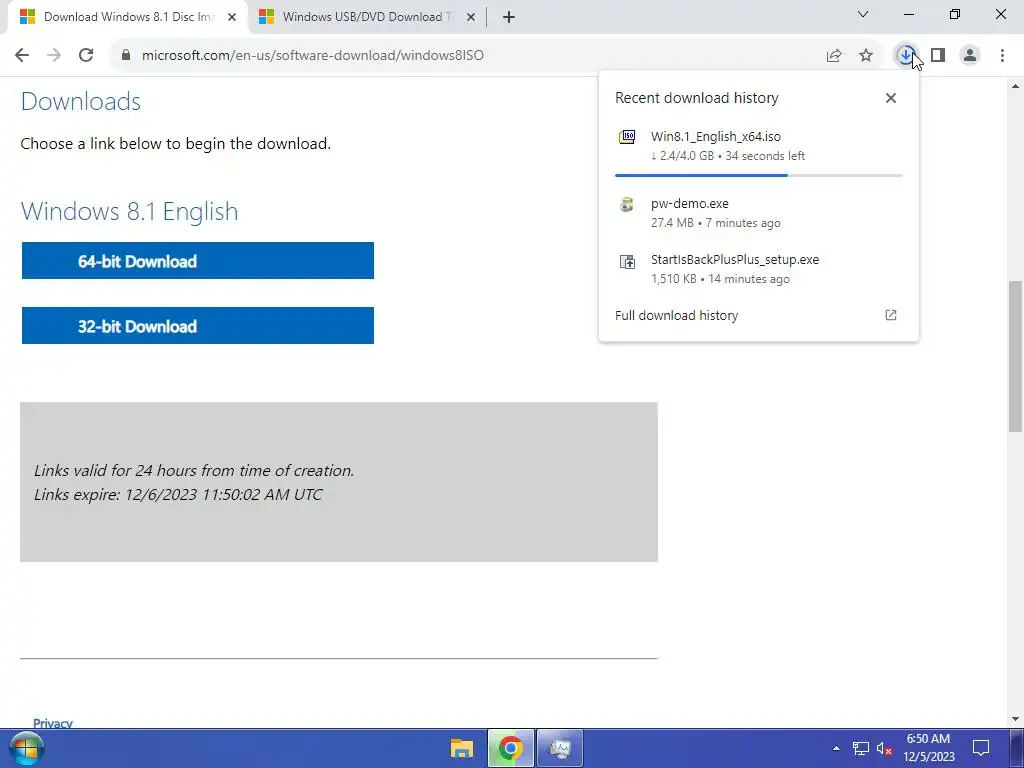Open the notification center icon
The image size is (1024, 768).
point(981,748)
